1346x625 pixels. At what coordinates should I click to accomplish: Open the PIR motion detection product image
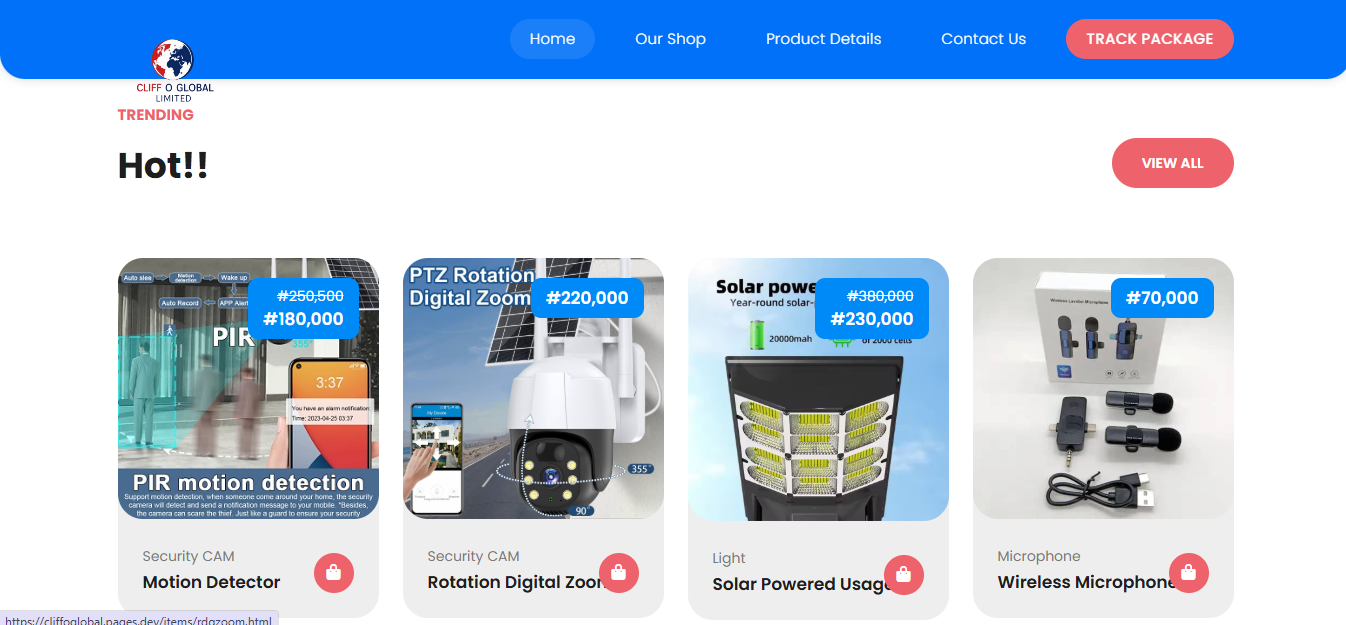point(248,388)
